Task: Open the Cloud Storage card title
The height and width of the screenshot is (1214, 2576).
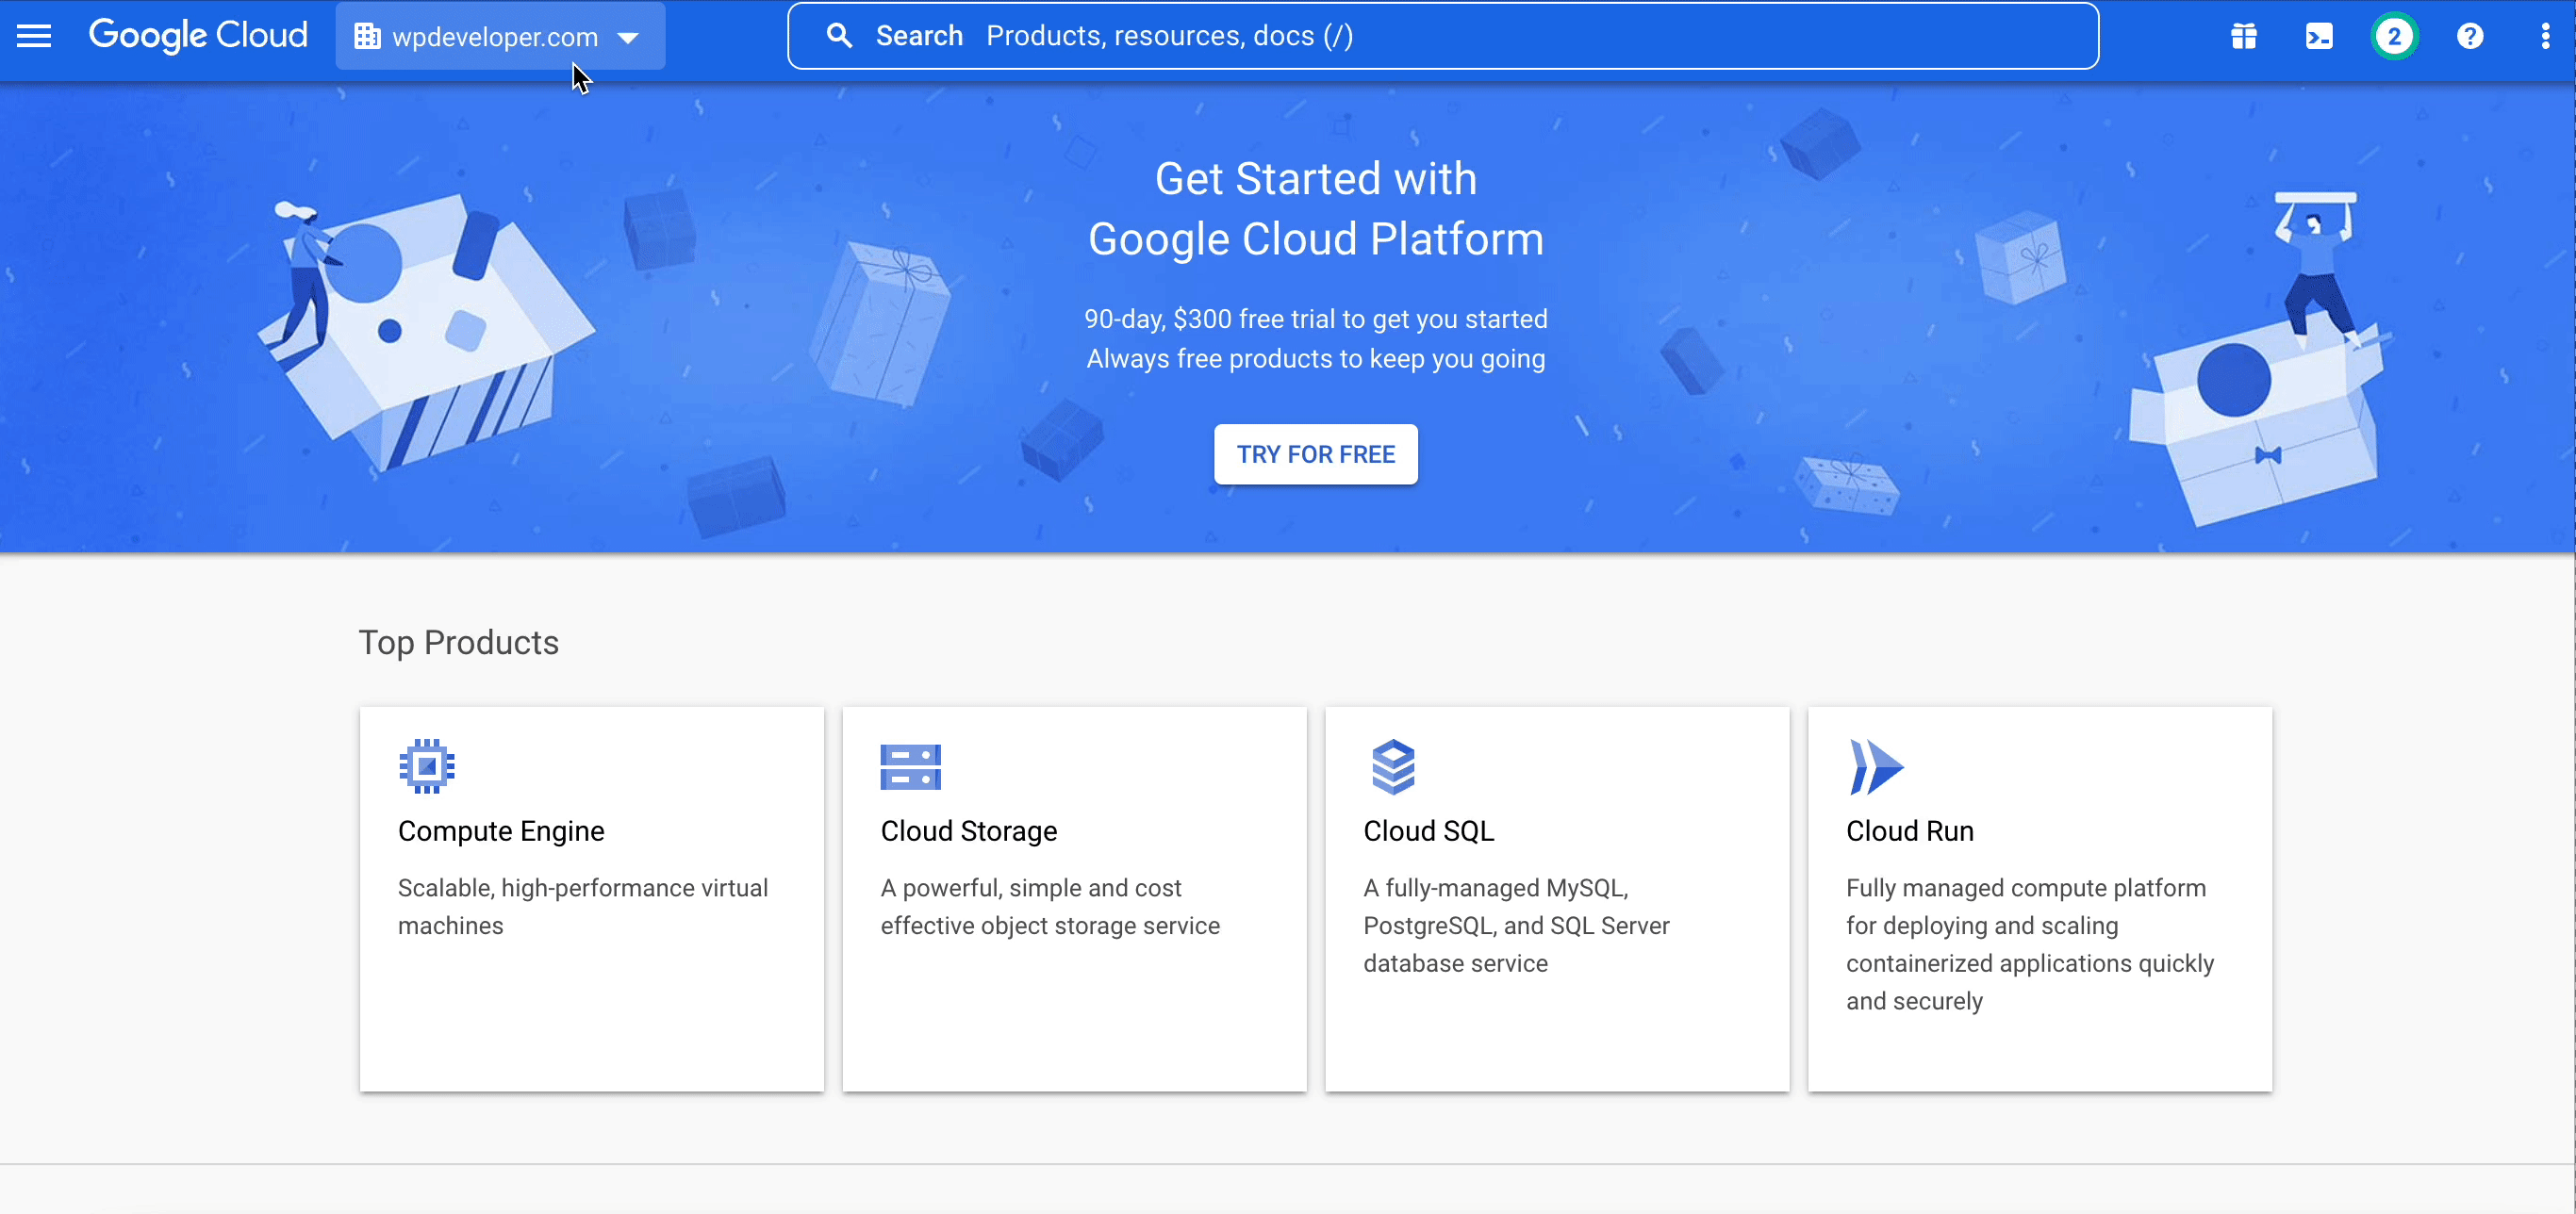Action: (968, 831)
